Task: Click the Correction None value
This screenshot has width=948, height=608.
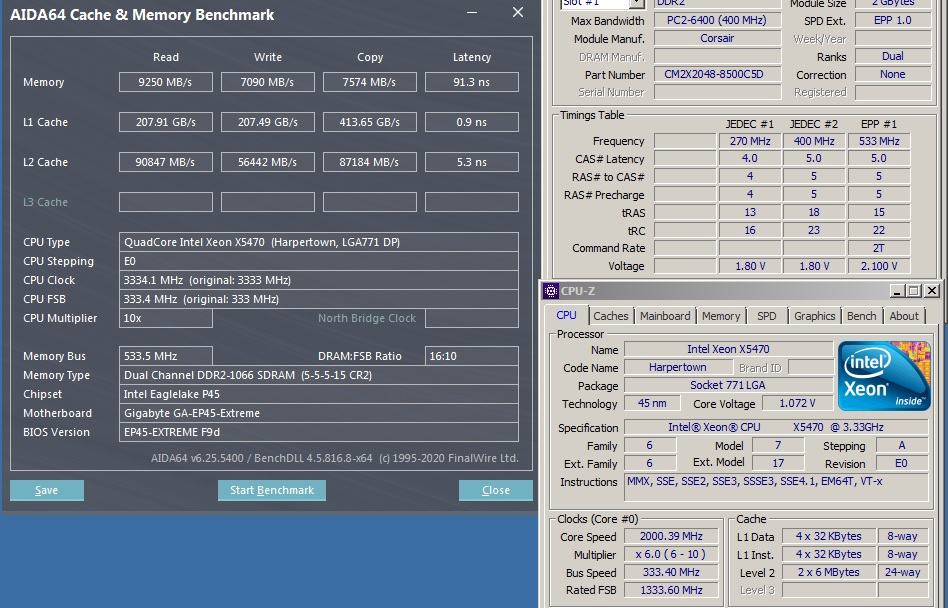Action: pyautogui.click(x=892, y=74)
